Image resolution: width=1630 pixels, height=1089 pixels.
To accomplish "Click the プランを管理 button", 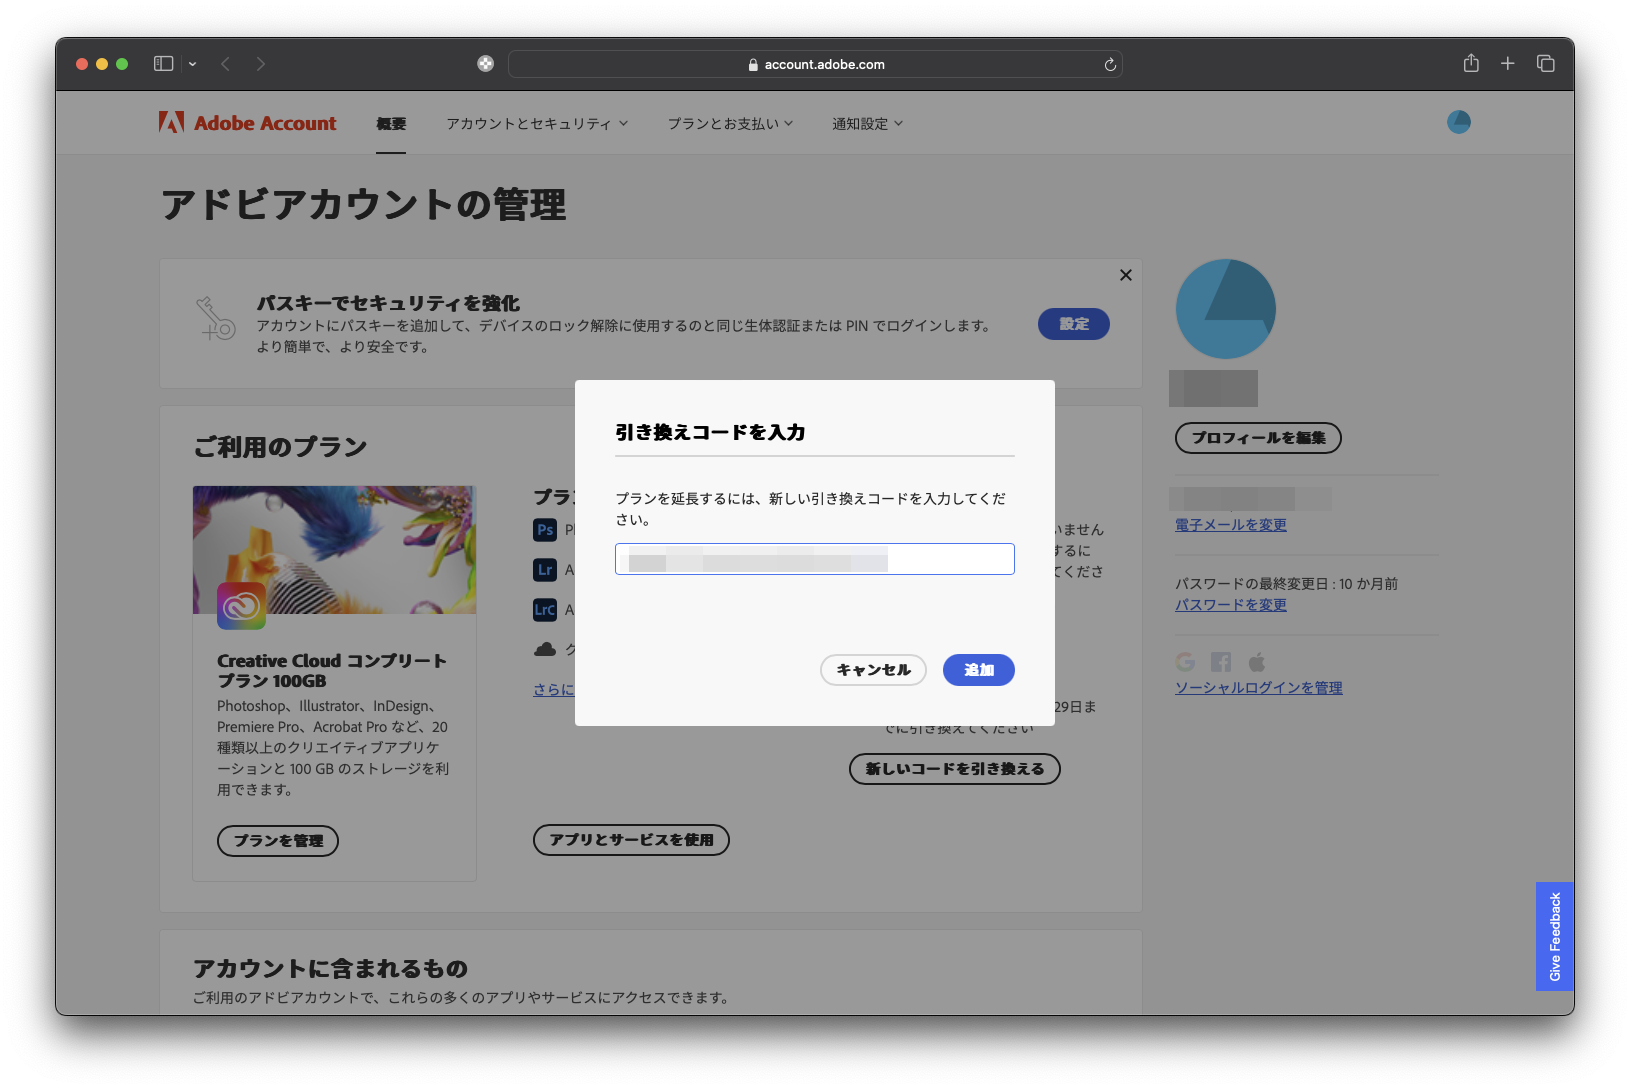I will pyautogui.click(x=278, y=841).
